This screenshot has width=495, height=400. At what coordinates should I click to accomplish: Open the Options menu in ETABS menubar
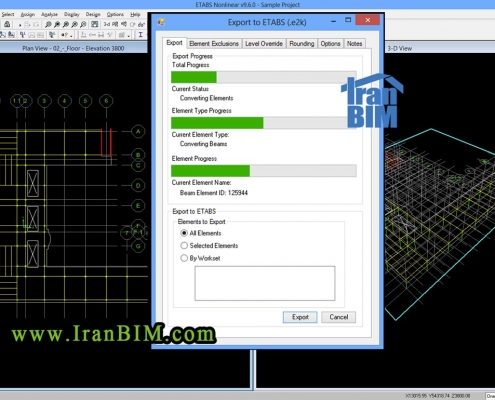(x=115, y=14)
